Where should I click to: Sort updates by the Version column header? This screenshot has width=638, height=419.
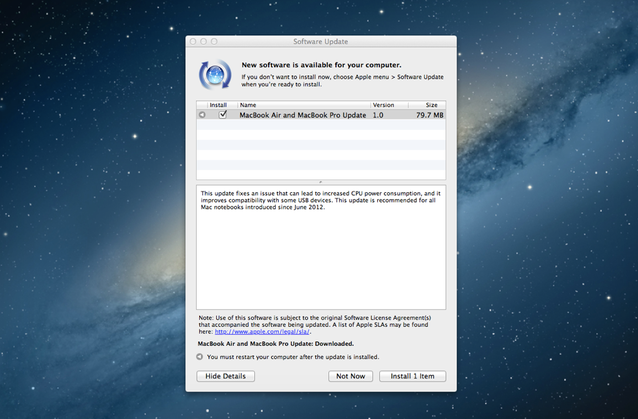click(x=384, y=104)
